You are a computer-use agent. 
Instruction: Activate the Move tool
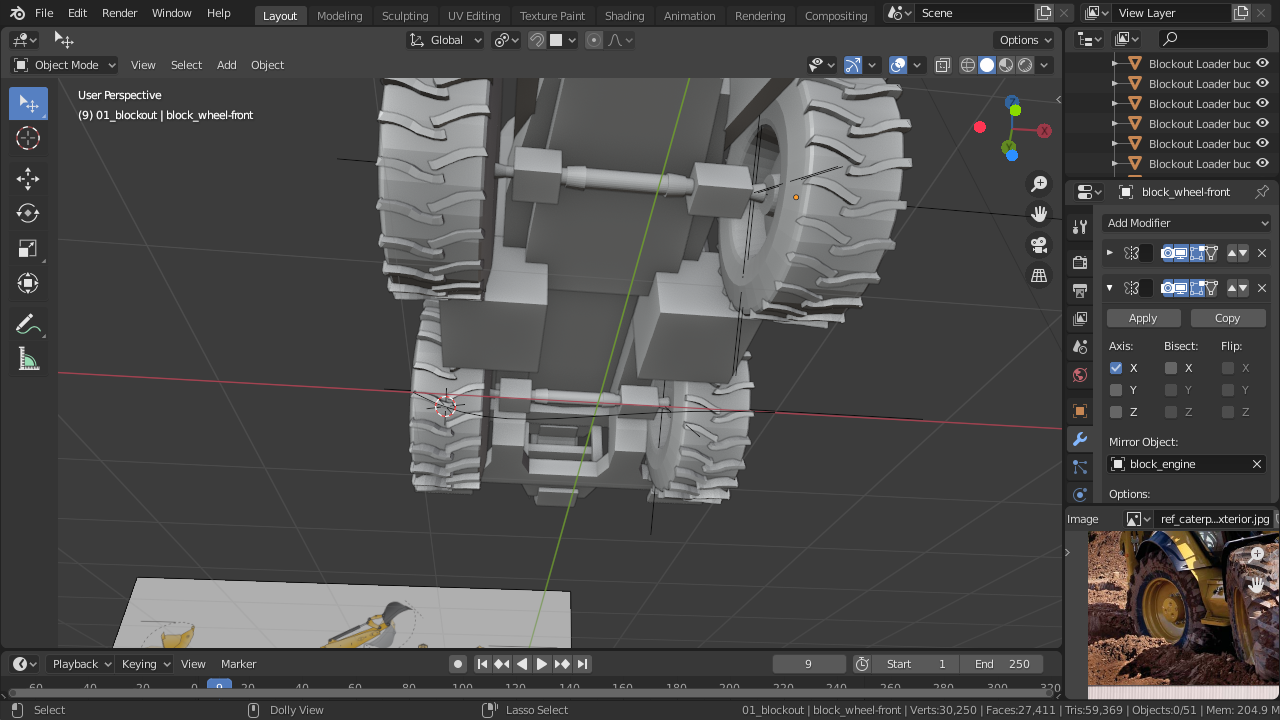(x=28, y=179)
